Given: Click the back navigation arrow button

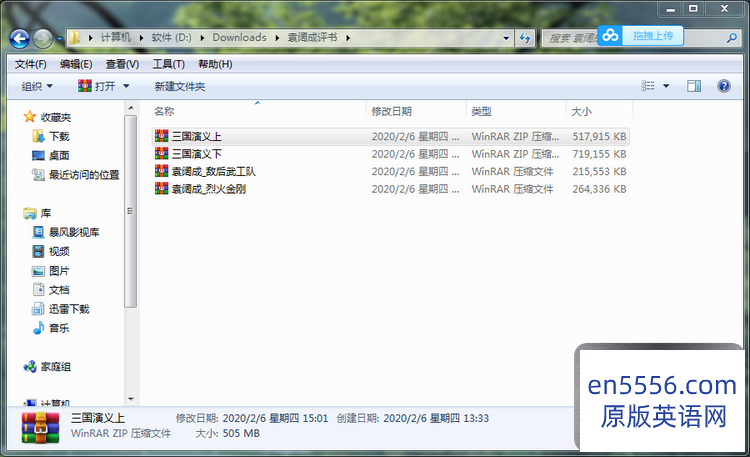Looking at the screenshot, I should coord(19,38).
